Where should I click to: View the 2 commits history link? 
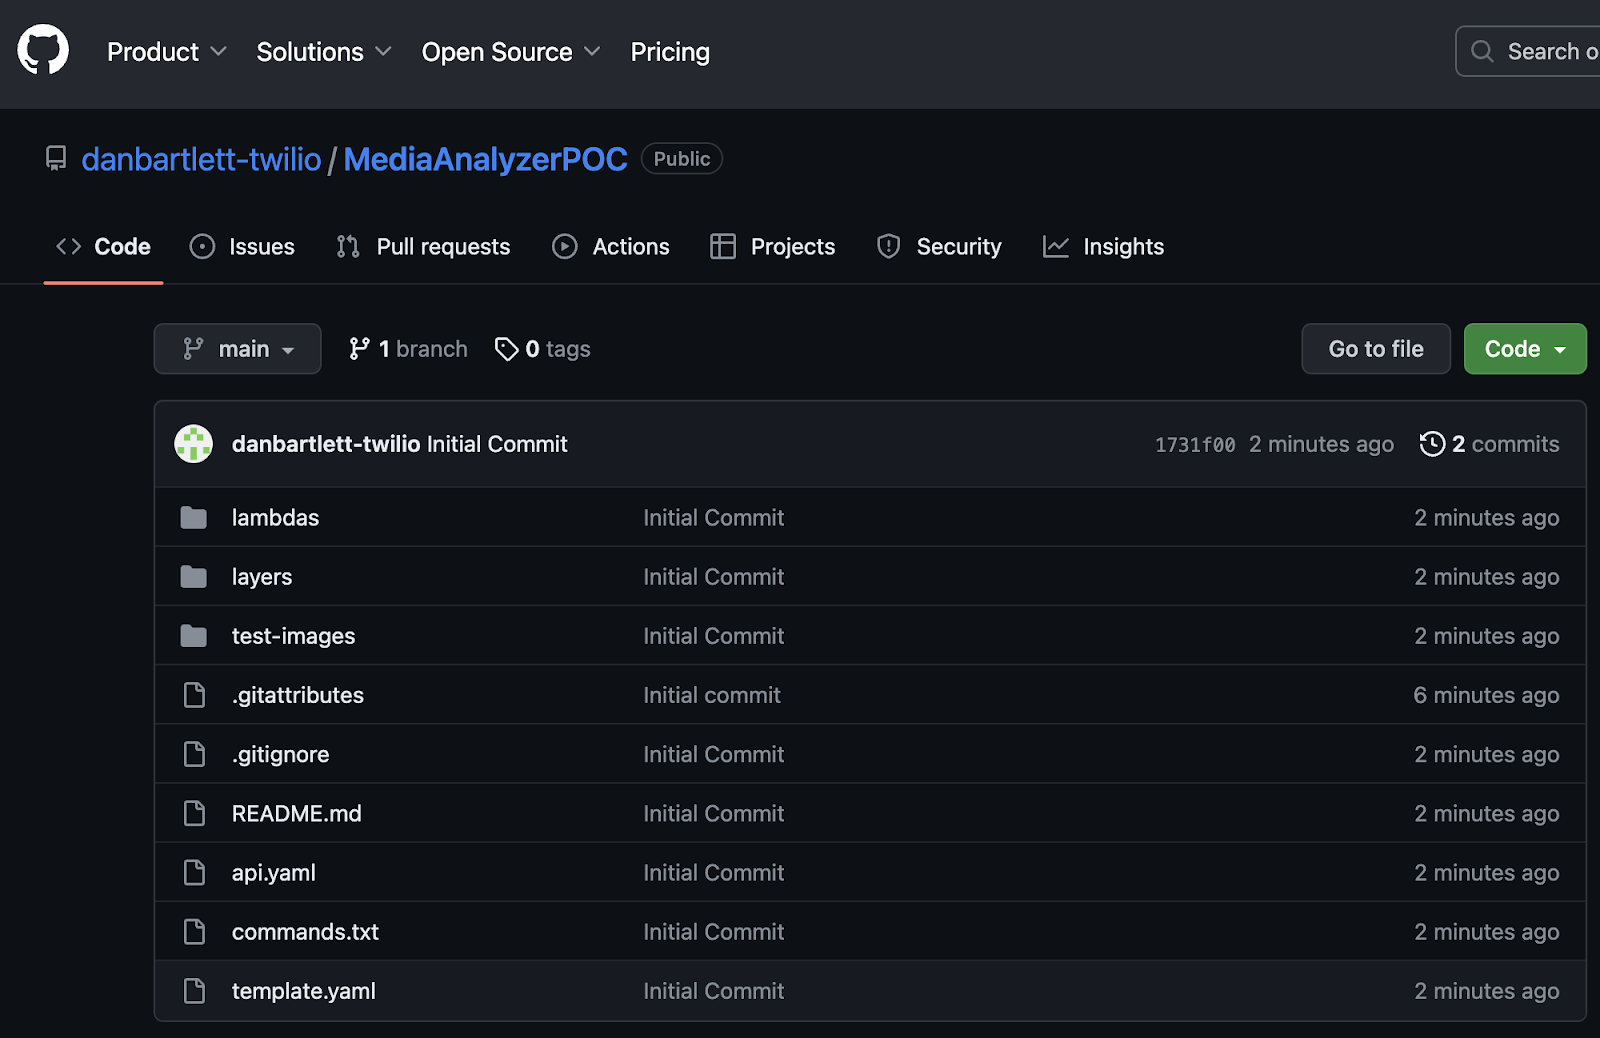1489,444
